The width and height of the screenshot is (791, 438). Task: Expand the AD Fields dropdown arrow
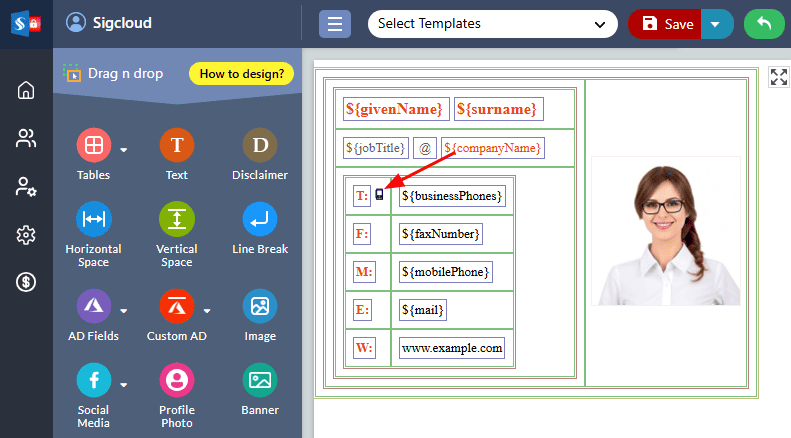point(124,310)
